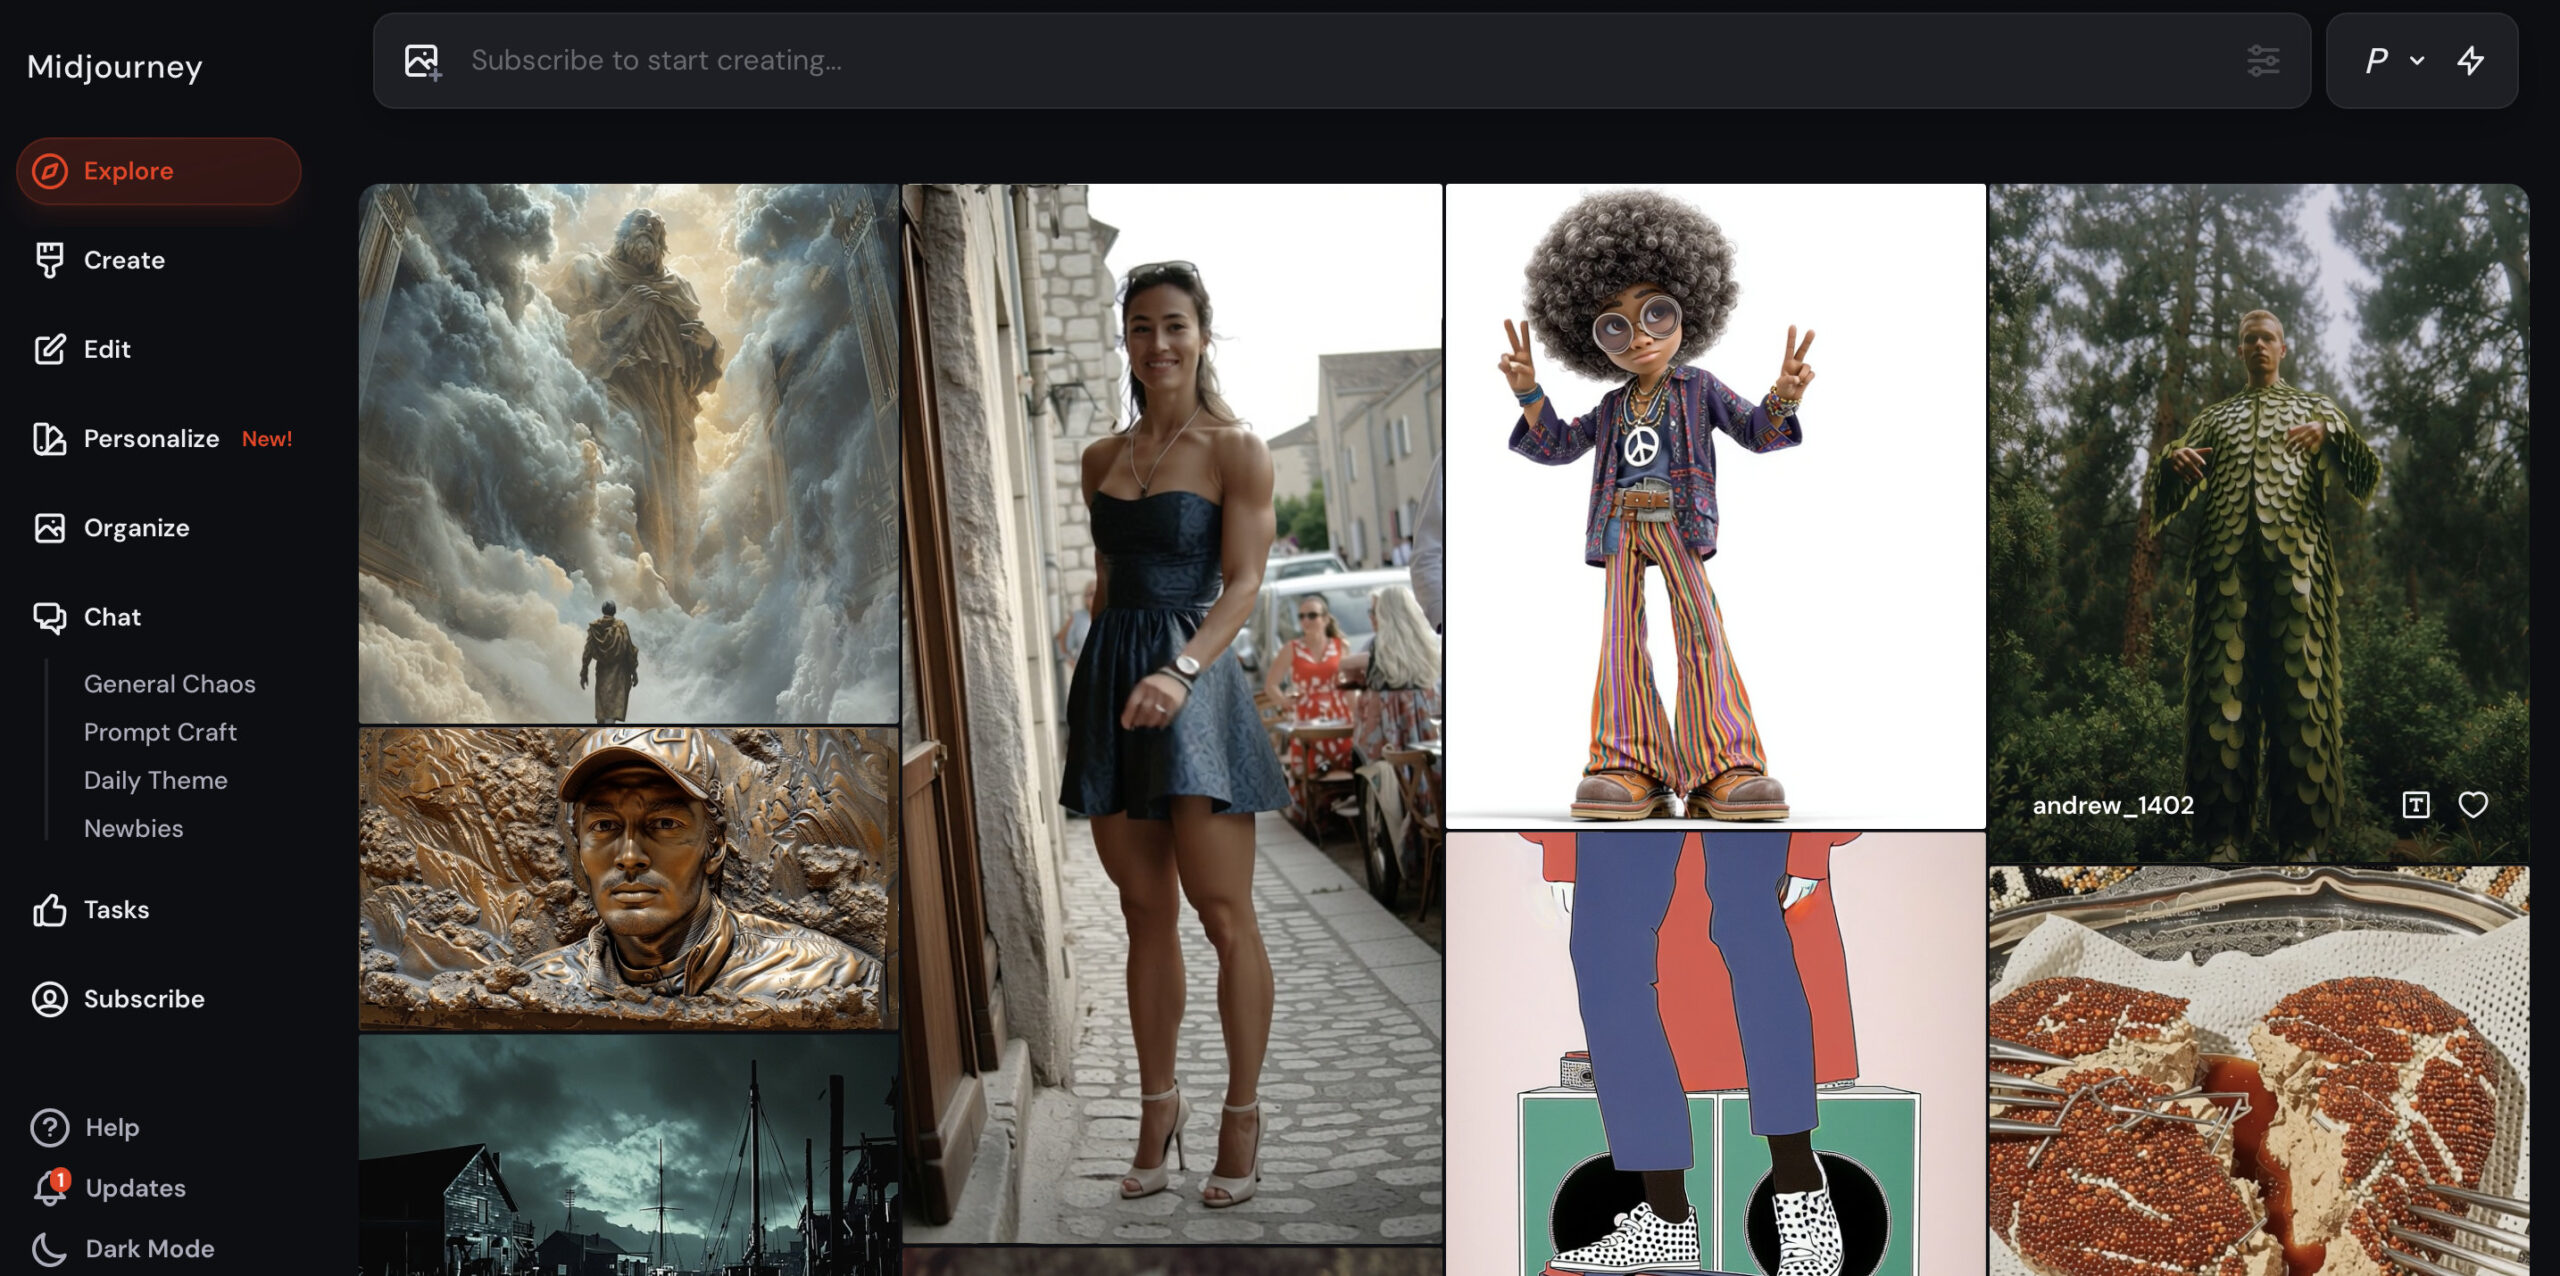2560x1276 pixels.
Task: Open the General Chaos chat room
Action: pyautogui.click(x=169, y=683)
